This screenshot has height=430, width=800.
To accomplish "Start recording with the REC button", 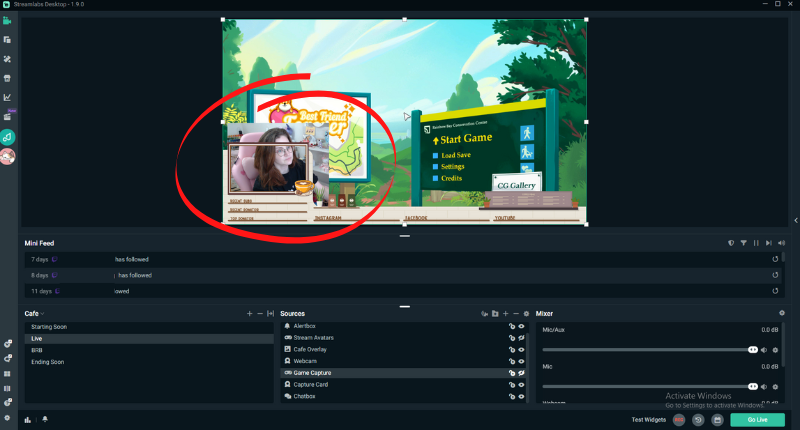I will coord(679,420).
